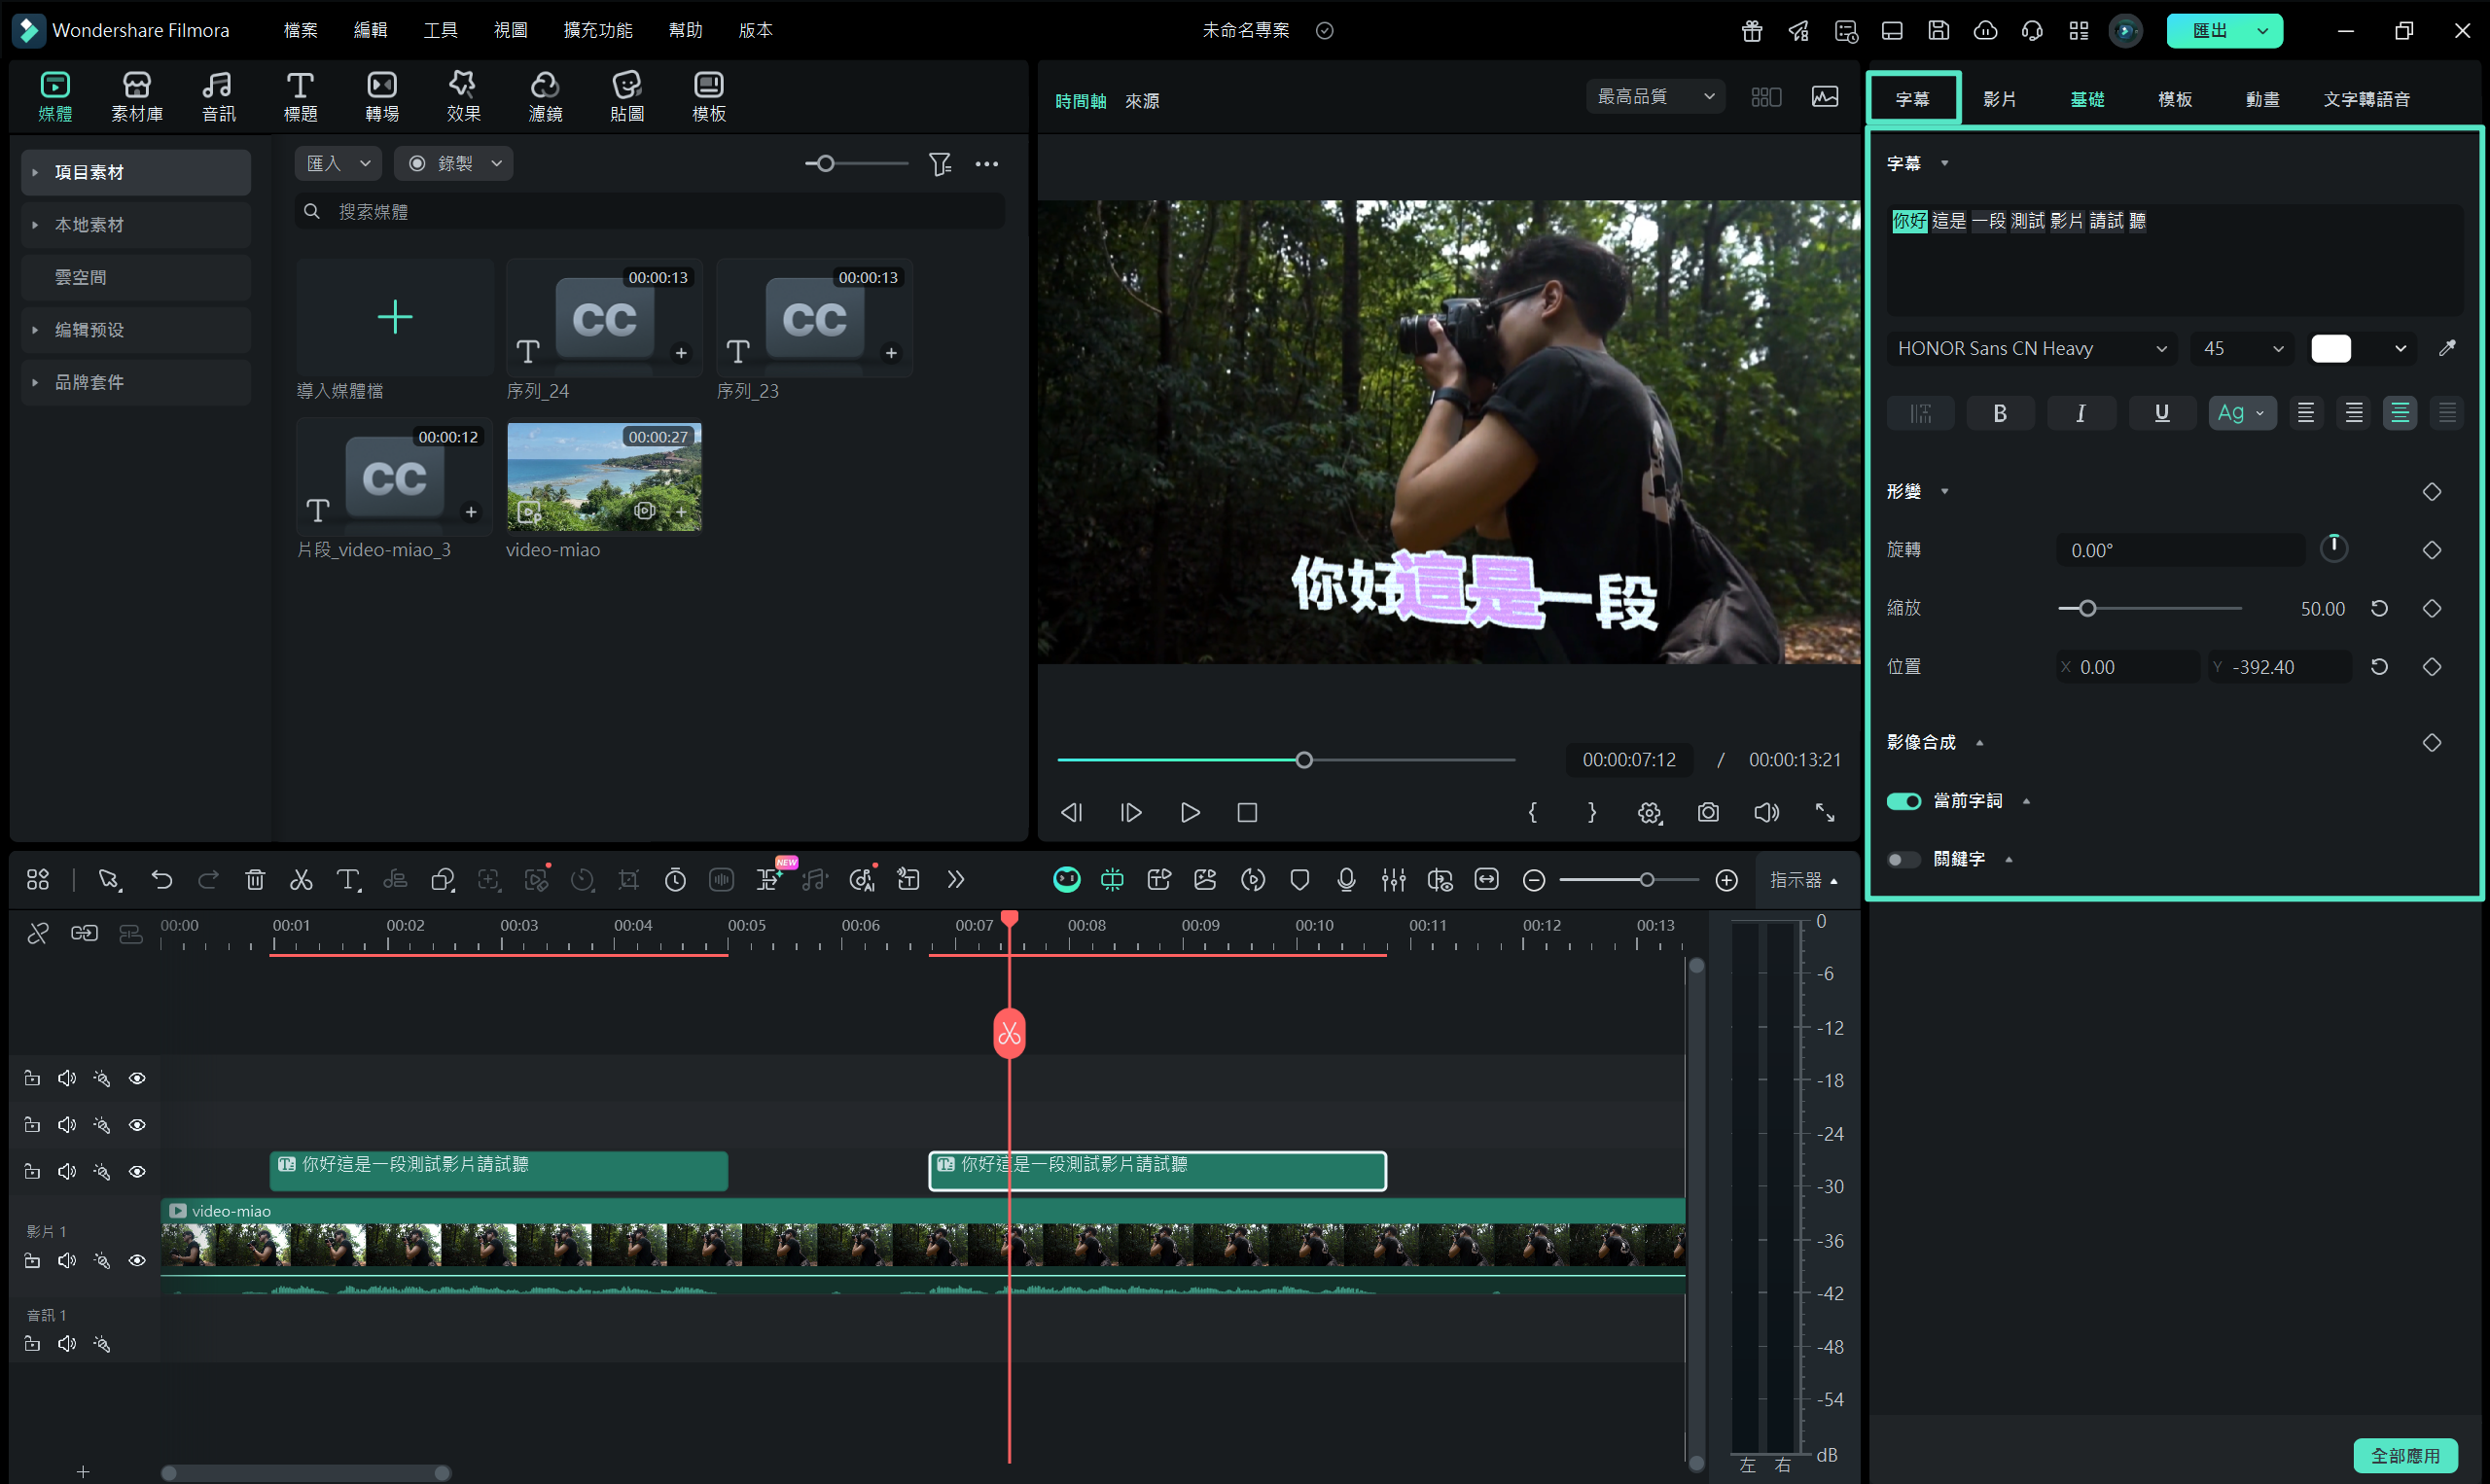Open the 工具 menu

click(x=440, y=30)
